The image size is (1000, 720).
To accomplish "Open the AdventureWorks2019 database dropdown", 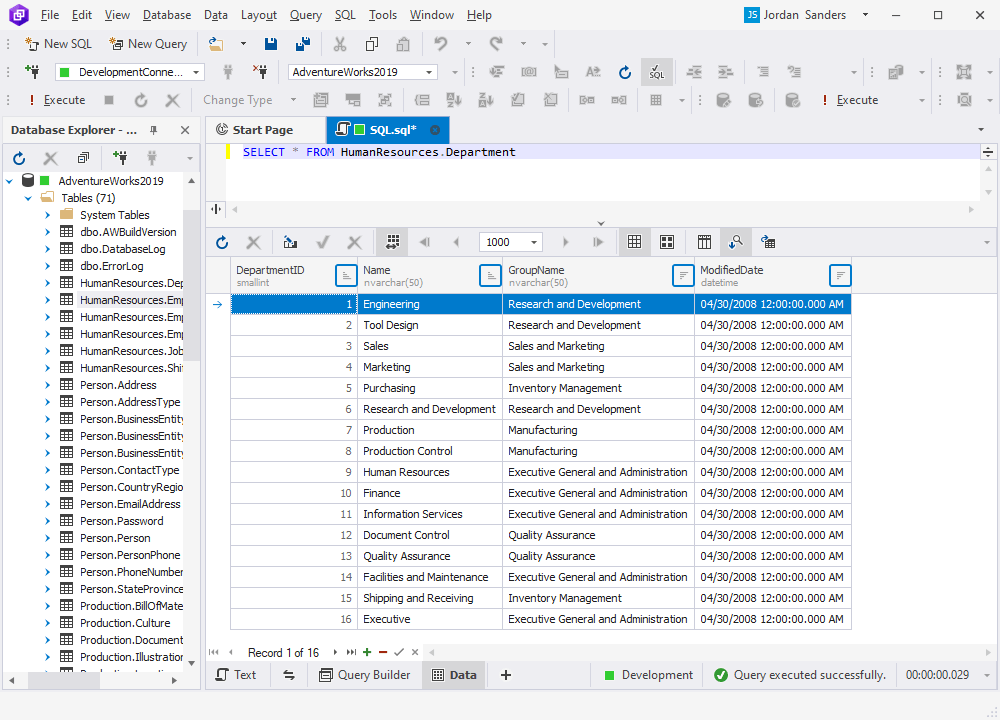I will 429,71.
